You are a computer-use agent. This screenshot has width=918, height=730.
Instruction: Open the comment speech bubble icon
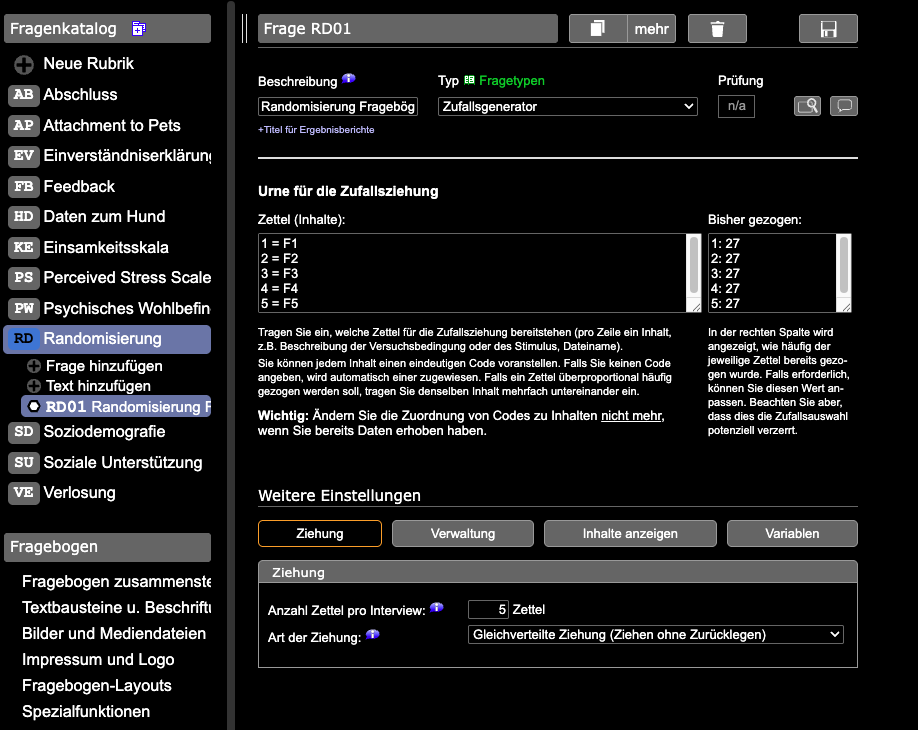[844, 106]
